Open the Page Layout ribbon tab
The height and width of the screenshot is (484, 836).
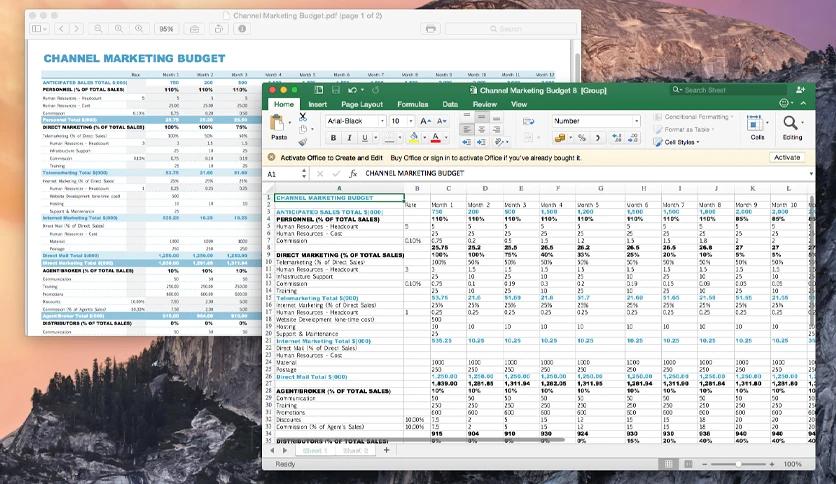[x=361, y=104]
